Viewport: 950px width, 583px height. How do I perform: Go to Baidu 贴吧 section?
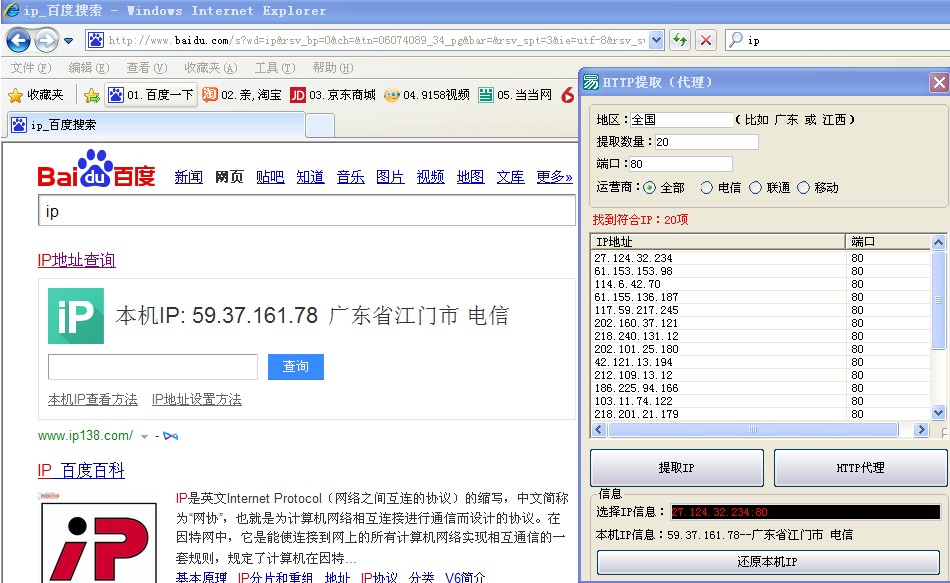coord(270,177)
